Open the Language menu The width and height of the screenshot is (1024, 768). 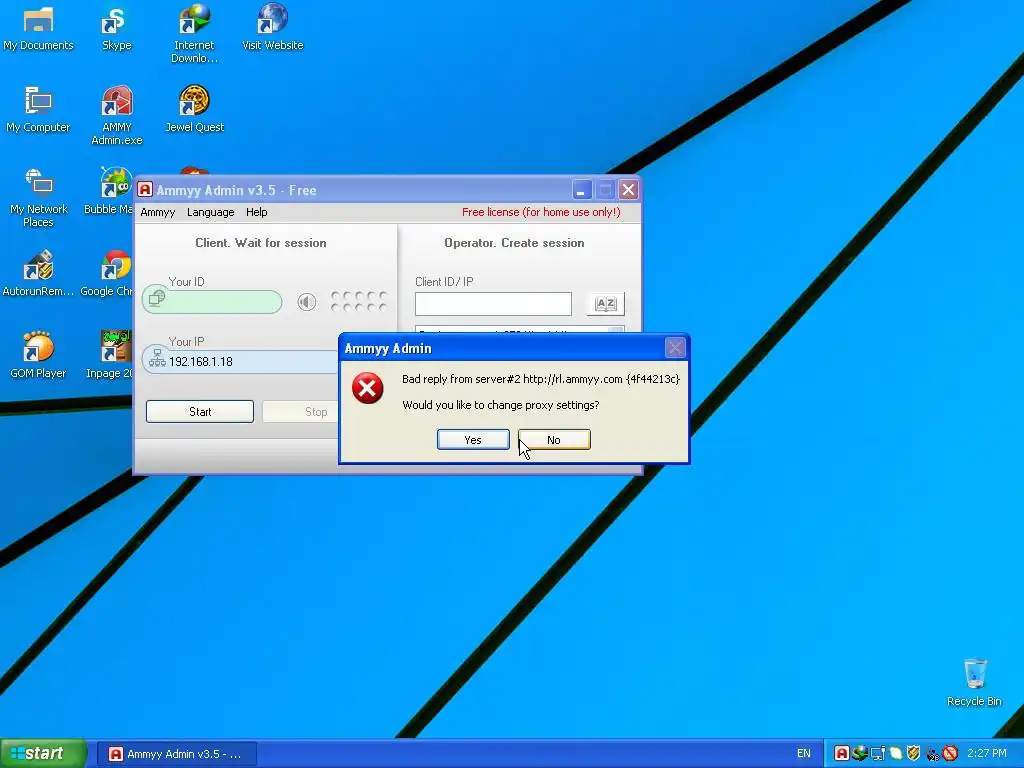(210, 212)
